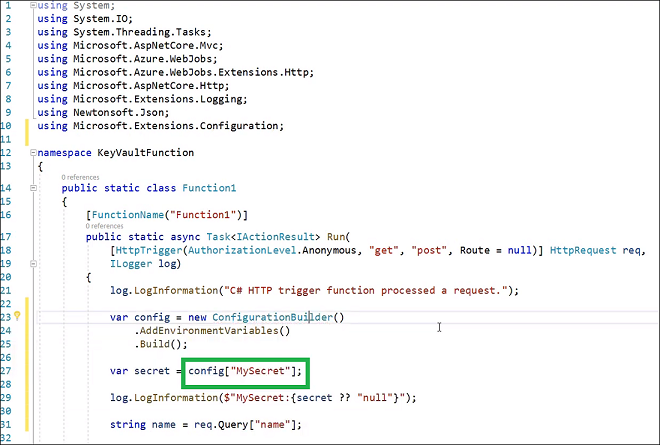Viewport: 660px width, 445px height.
Task: Collapse the Function1 class outlining toggle
Action: coord(33,188)
